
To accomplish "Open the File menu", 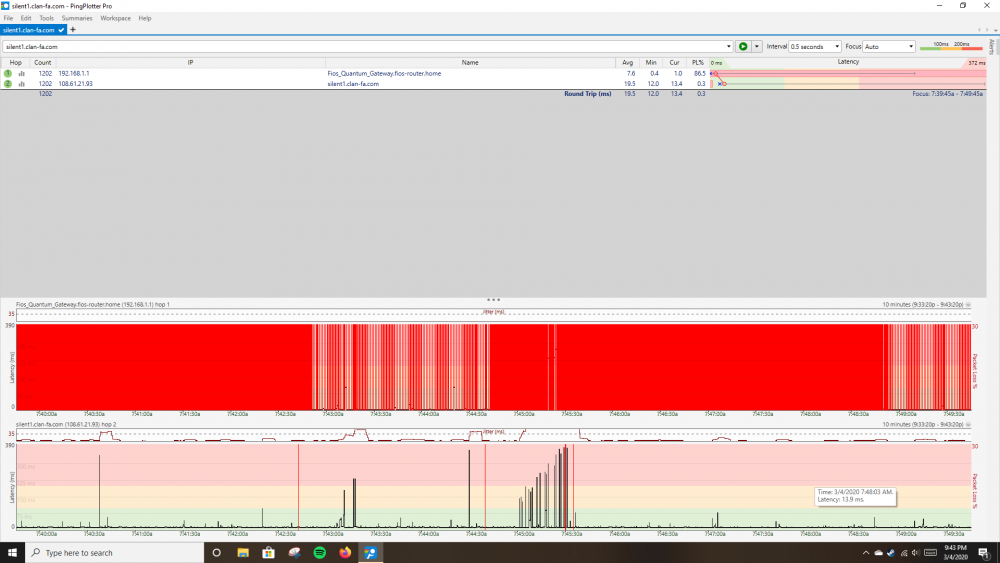I will [8, 18].
